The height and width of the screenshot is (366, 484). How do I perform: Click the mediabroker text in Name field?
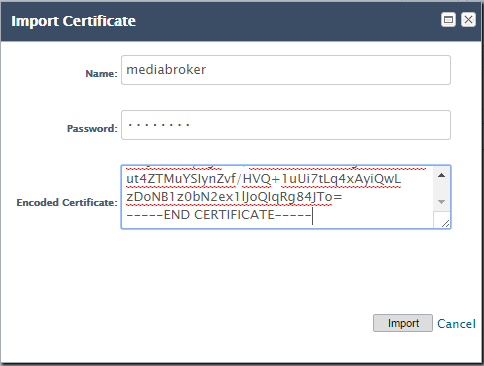pos(166,70)
